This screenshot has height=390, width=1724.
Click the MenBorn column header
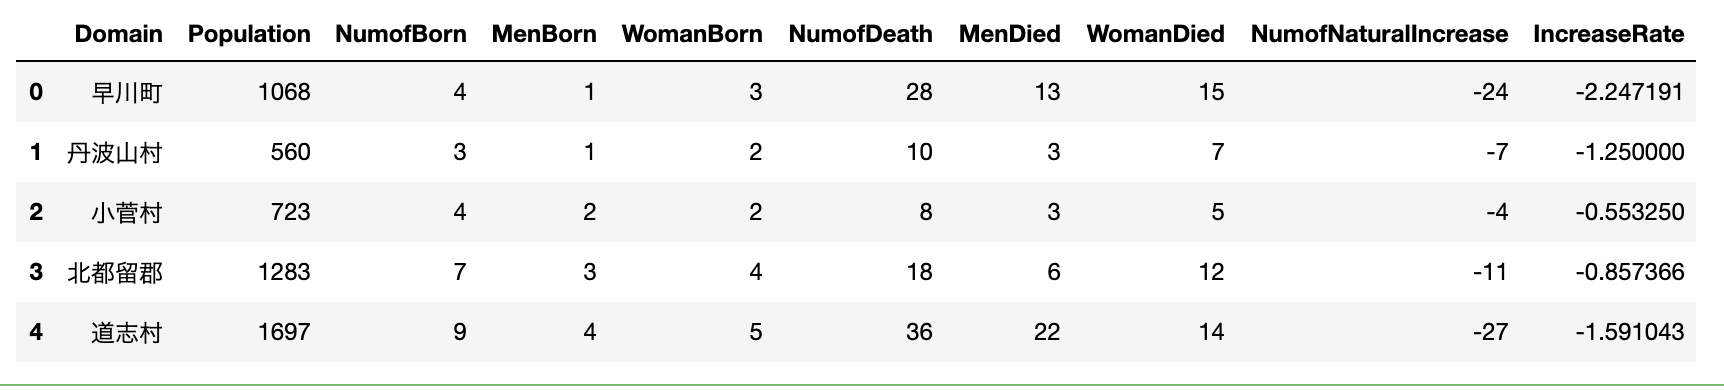click(544, 34)
